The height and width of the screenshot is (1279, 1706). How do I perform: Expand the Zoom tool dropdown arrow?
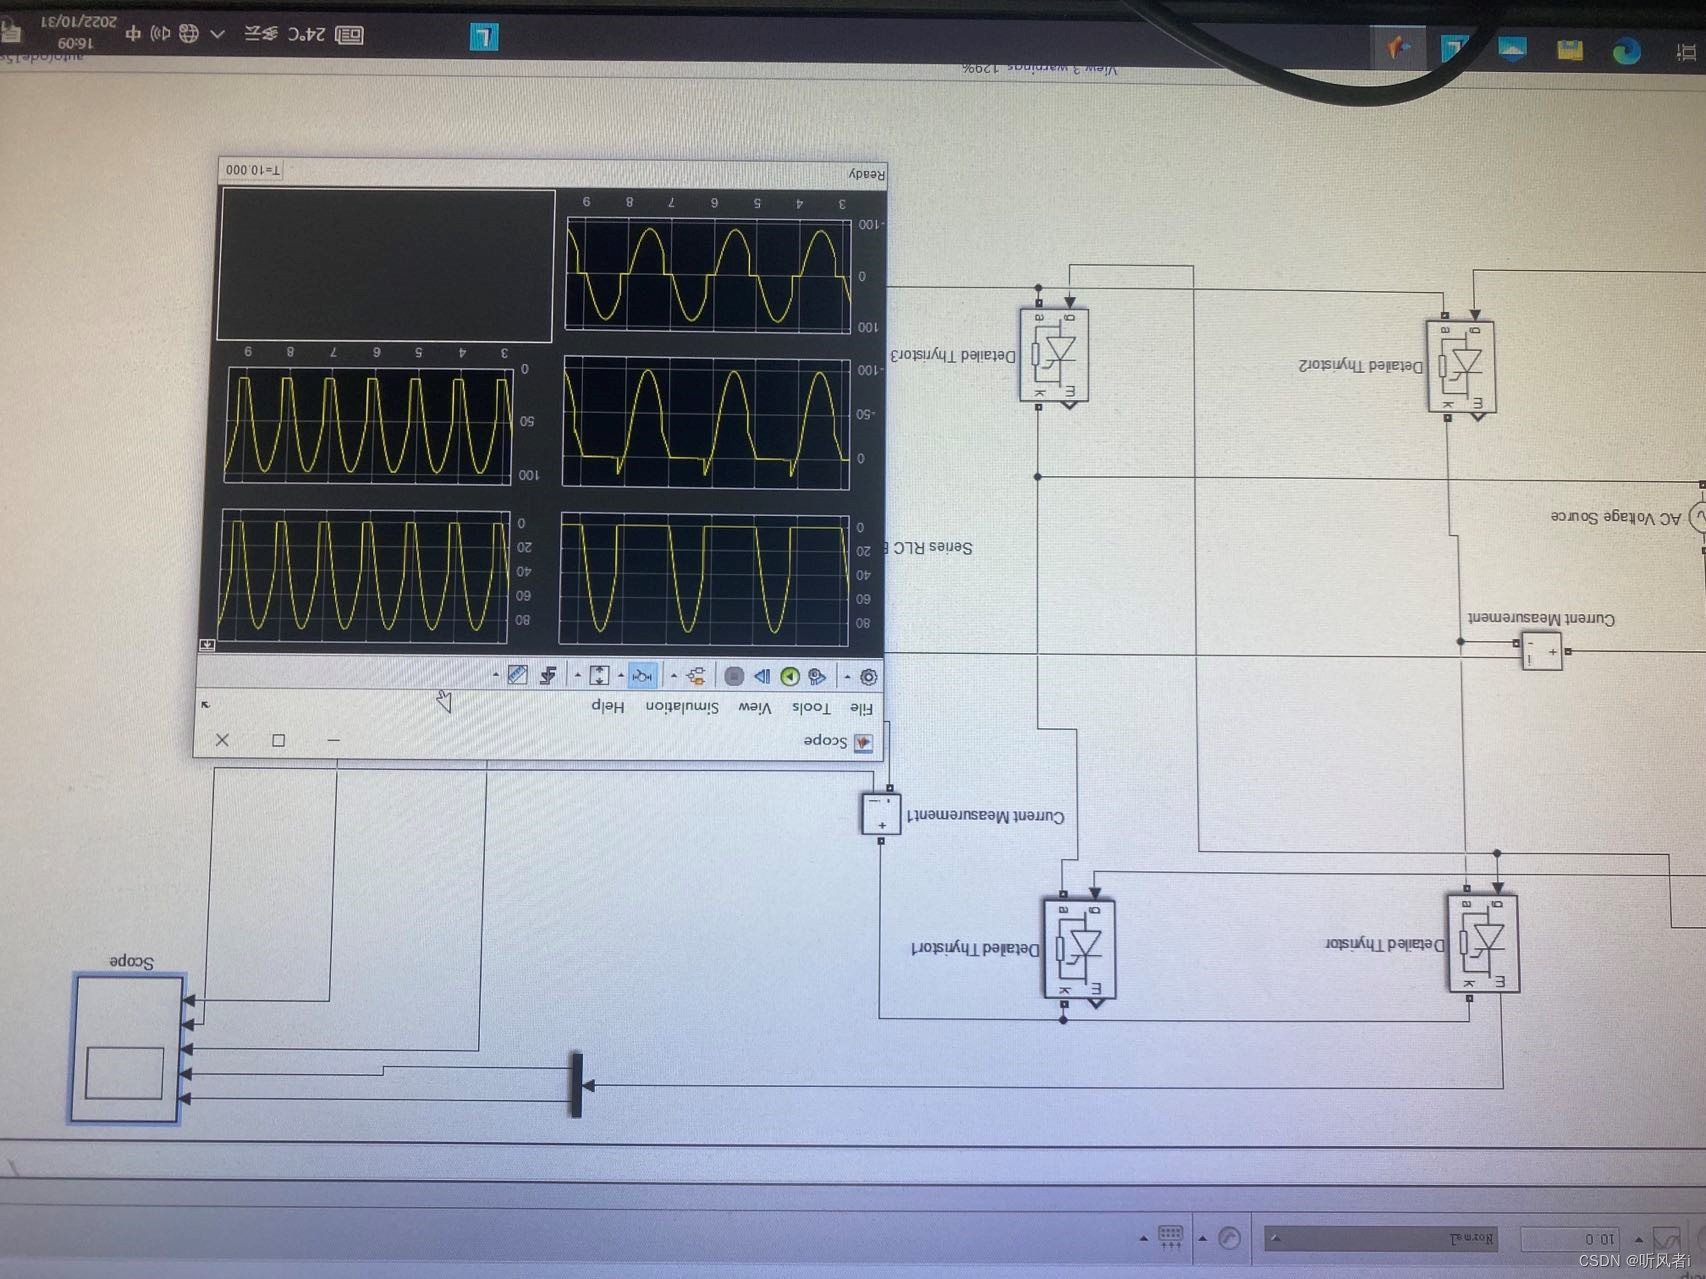tap(619, 676)
